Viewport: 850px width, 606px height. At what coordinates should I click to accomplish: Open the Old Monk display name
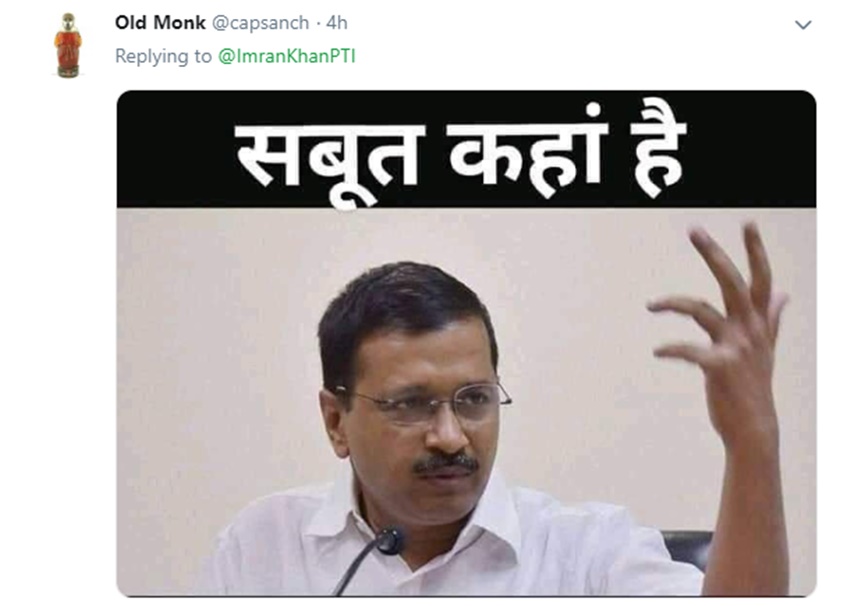coord(160,23)
